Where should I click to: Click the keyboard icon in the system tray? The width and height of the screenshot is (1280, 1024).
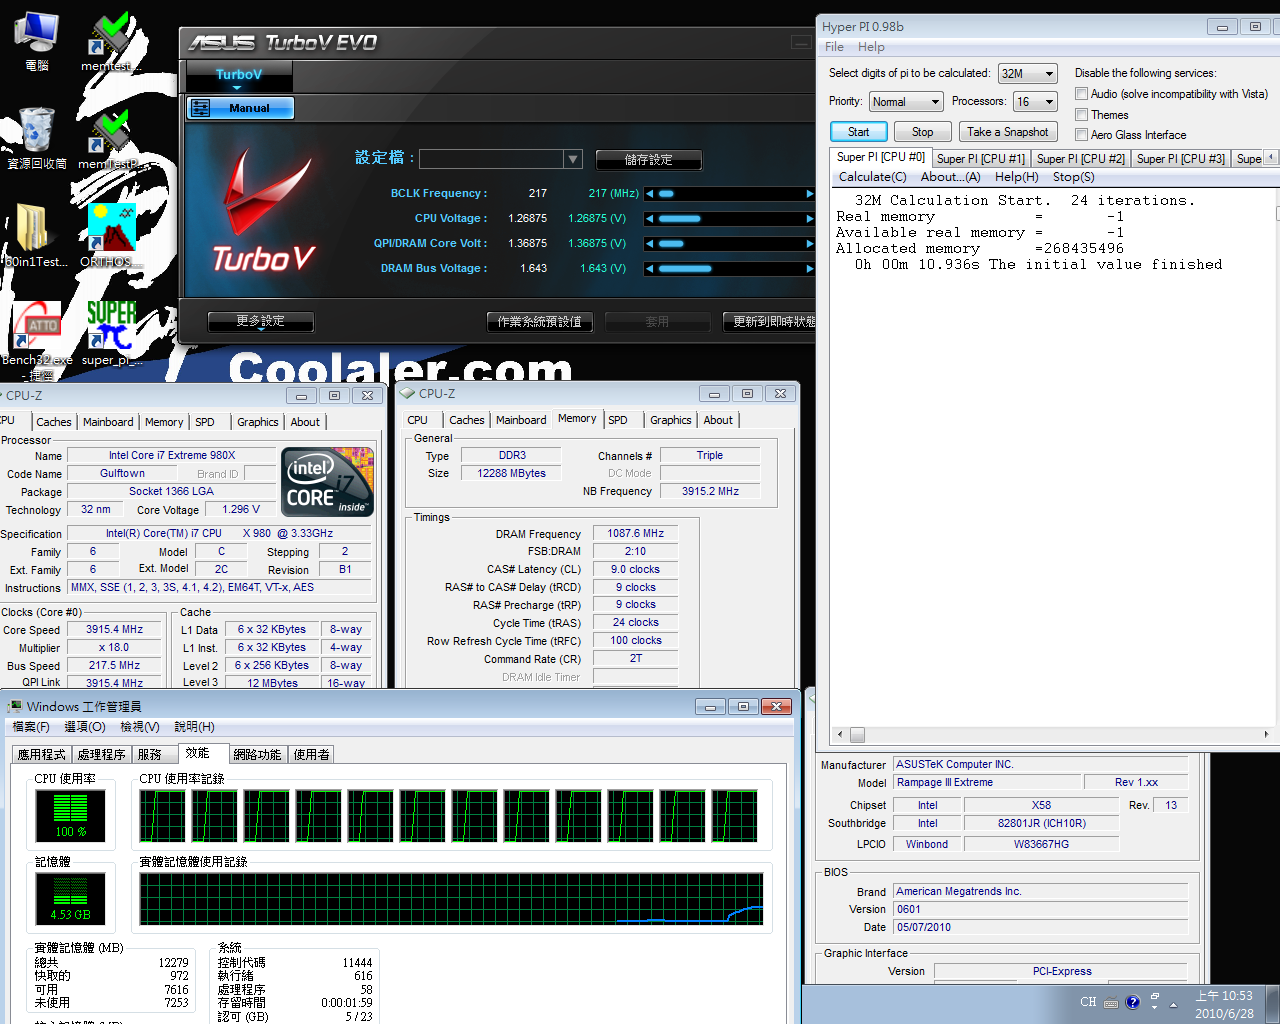[x=1111, y=1003]
